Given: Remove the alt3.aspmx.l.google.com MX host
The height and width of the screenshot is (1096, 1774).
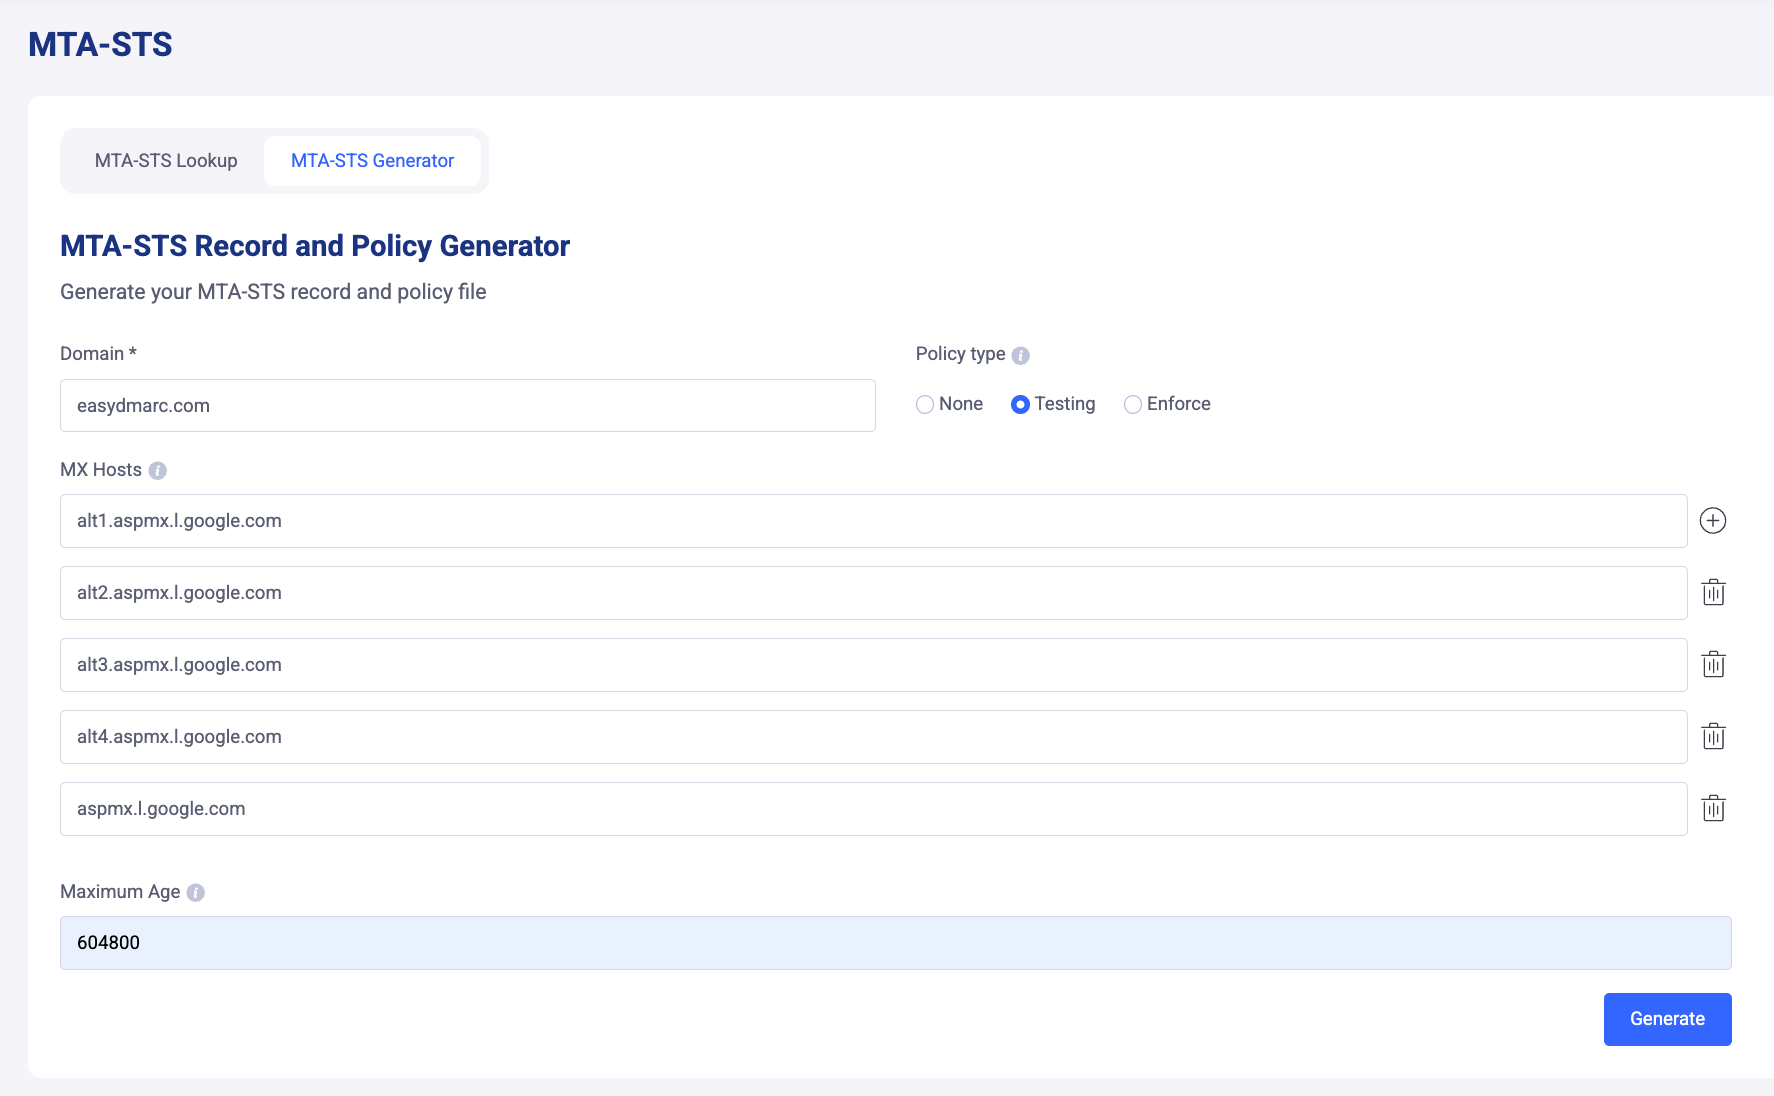Looking at the screenshot, I should 1713,665.
